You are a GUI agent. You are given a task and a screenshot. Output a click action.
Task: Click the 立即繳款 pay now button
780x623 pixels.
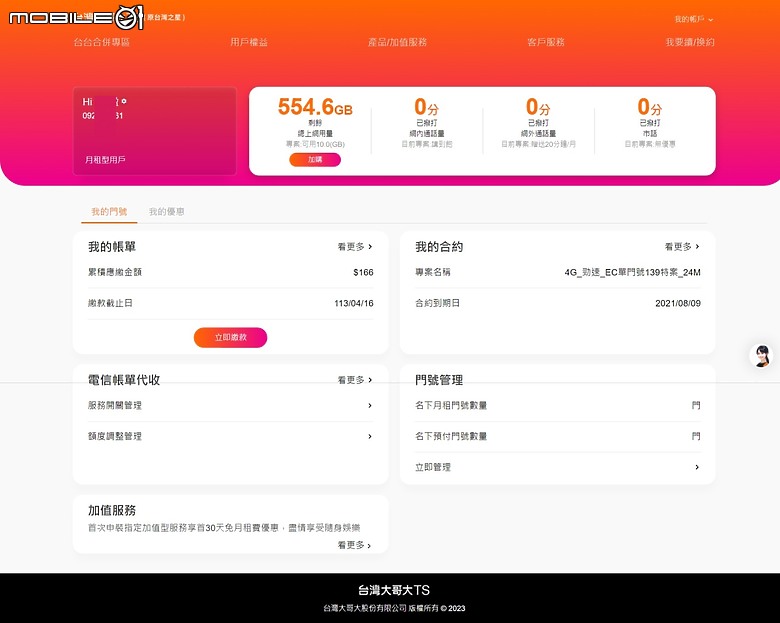(x=230, y=337)
